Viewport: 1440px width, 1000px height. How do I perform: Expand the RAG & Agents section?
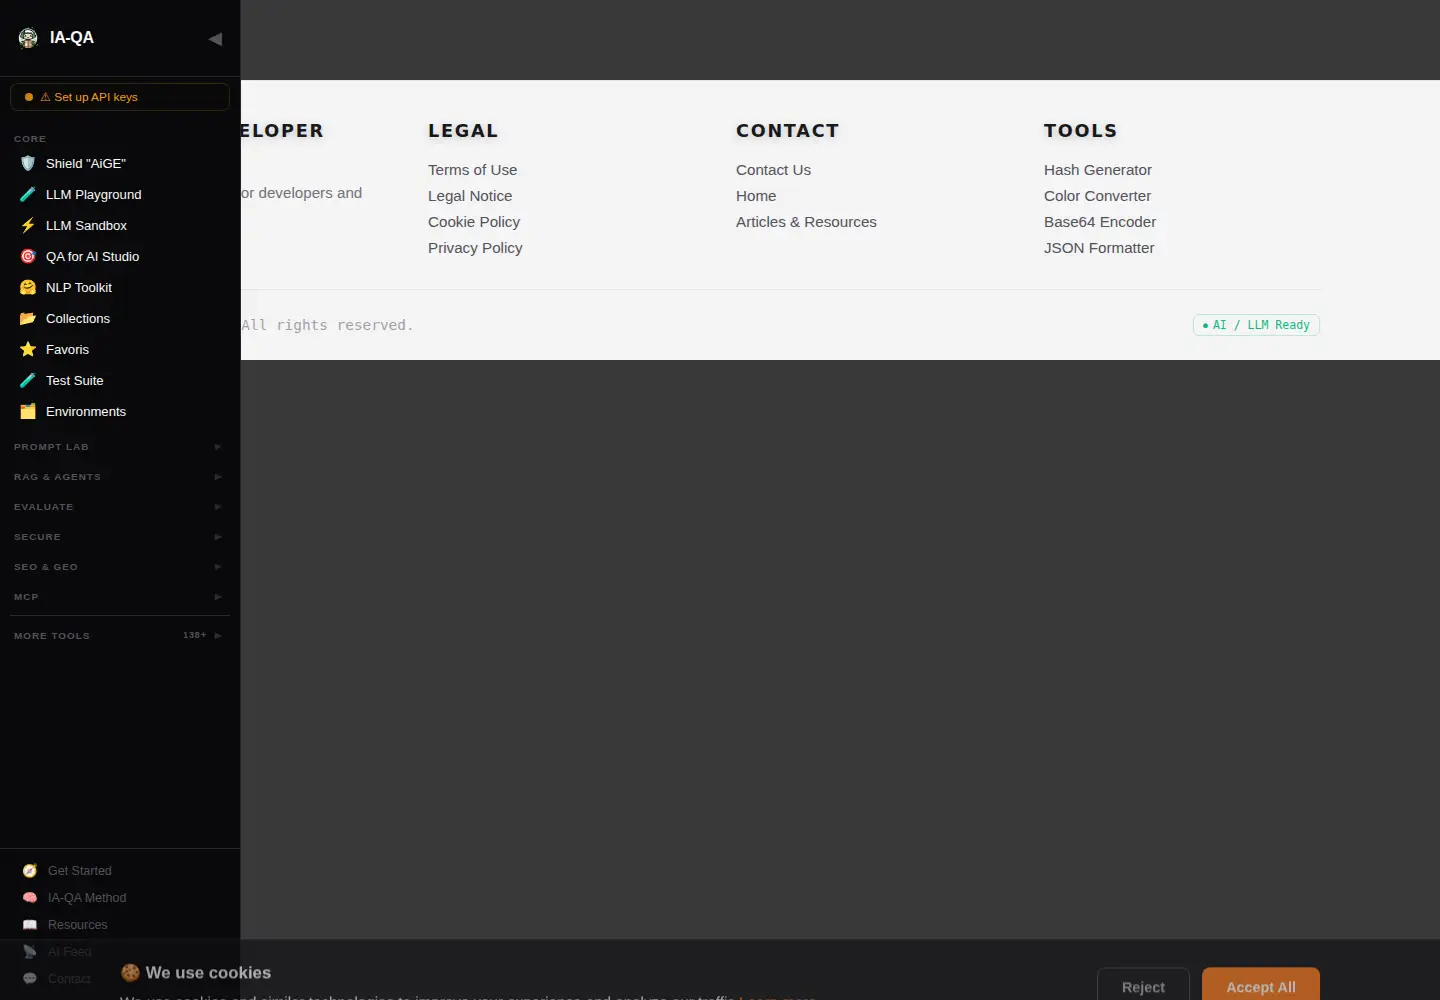(x=118, y=477)
